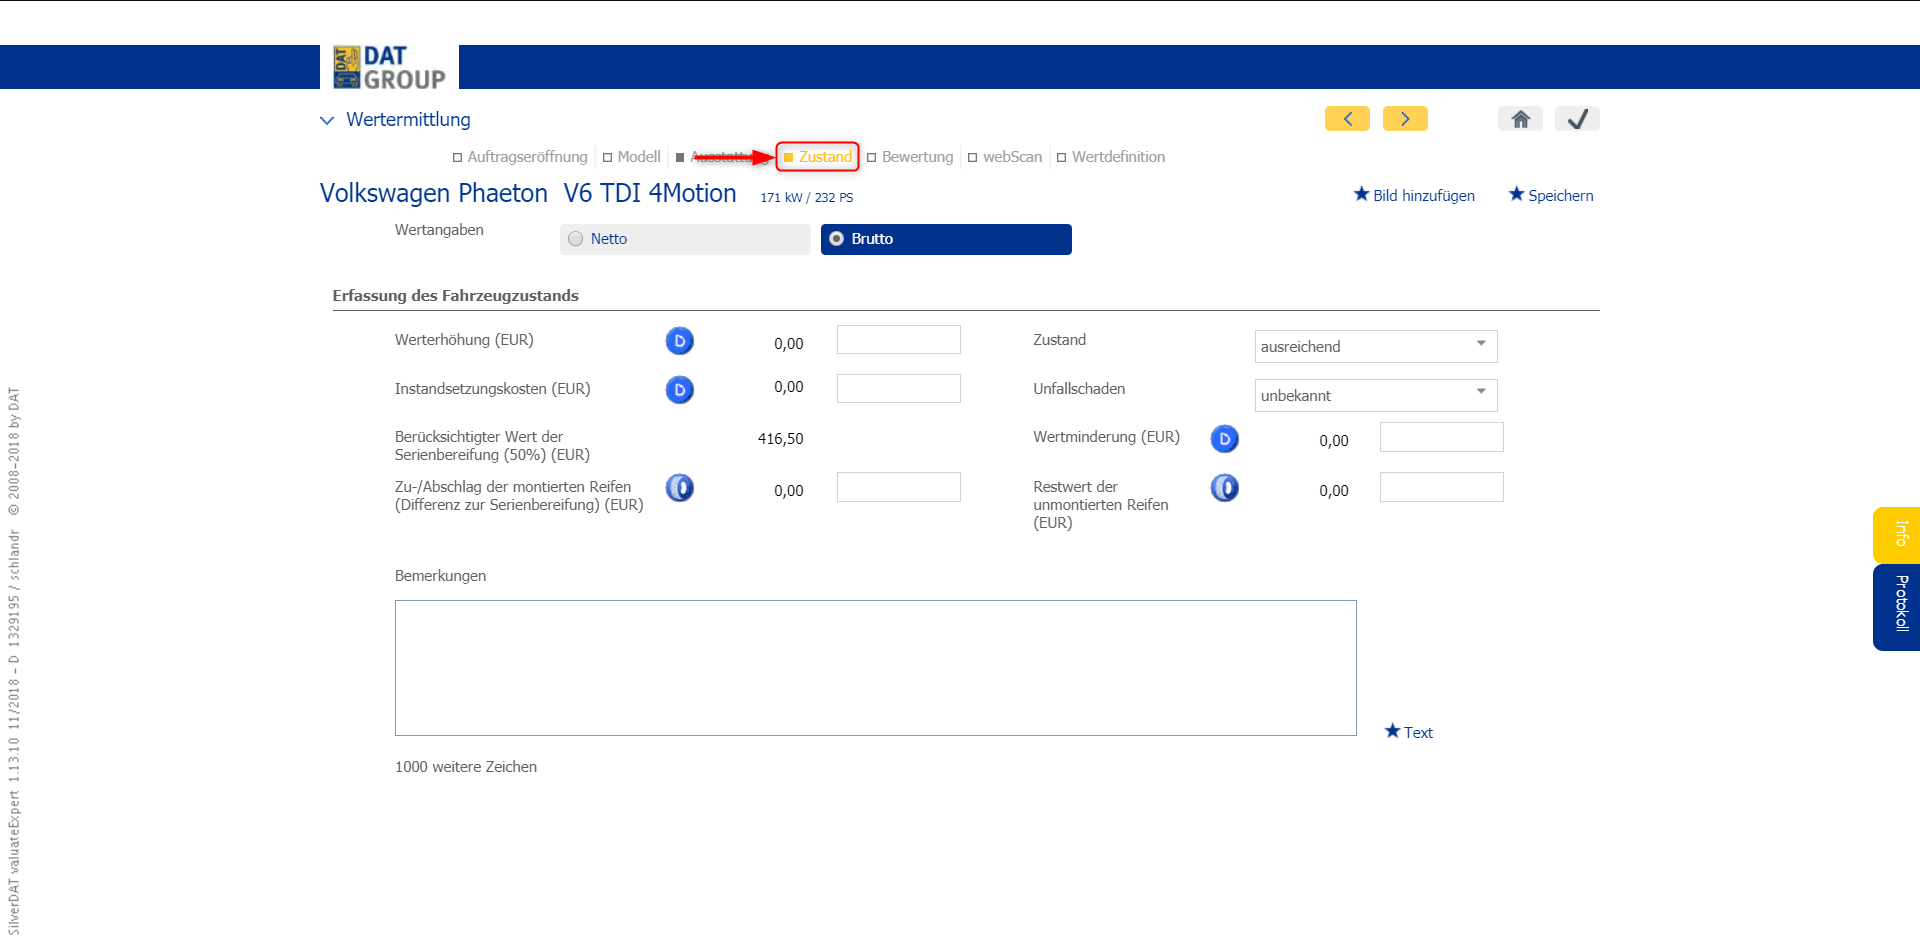Click the 416,50 Serienbereifung value
Viewport: 1920px width, 942px height.
click(x=781, y=439)
